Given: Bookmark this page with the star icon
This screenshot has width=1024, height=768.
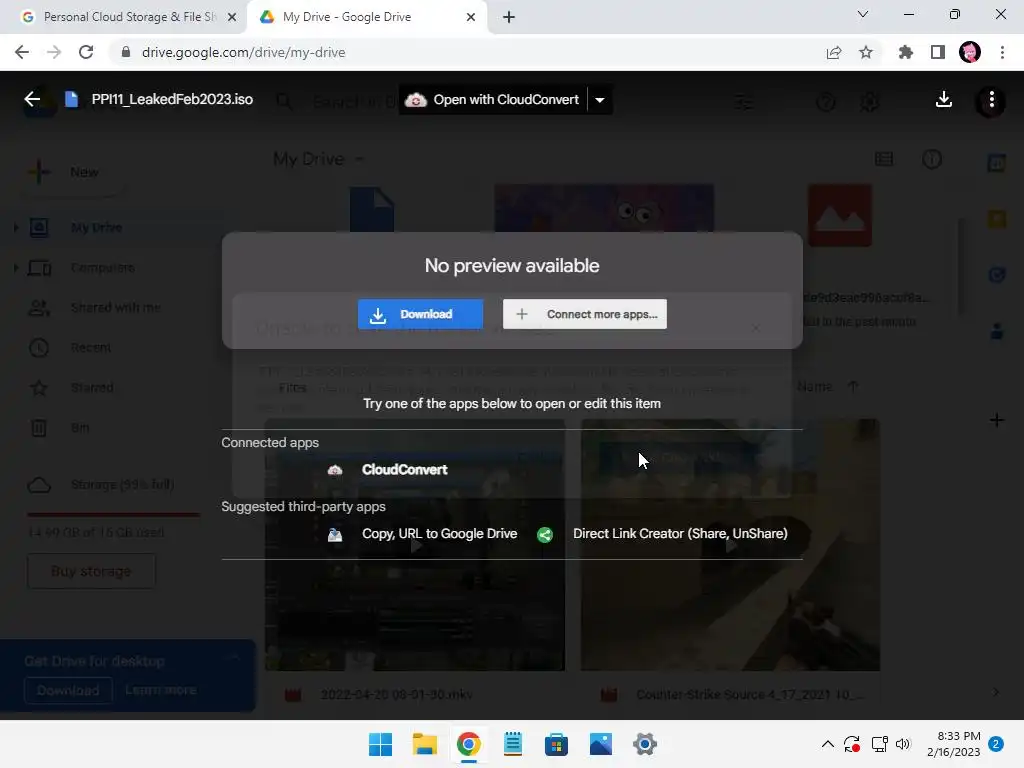Looking at the screenshot, I should [x=865, y=52].
